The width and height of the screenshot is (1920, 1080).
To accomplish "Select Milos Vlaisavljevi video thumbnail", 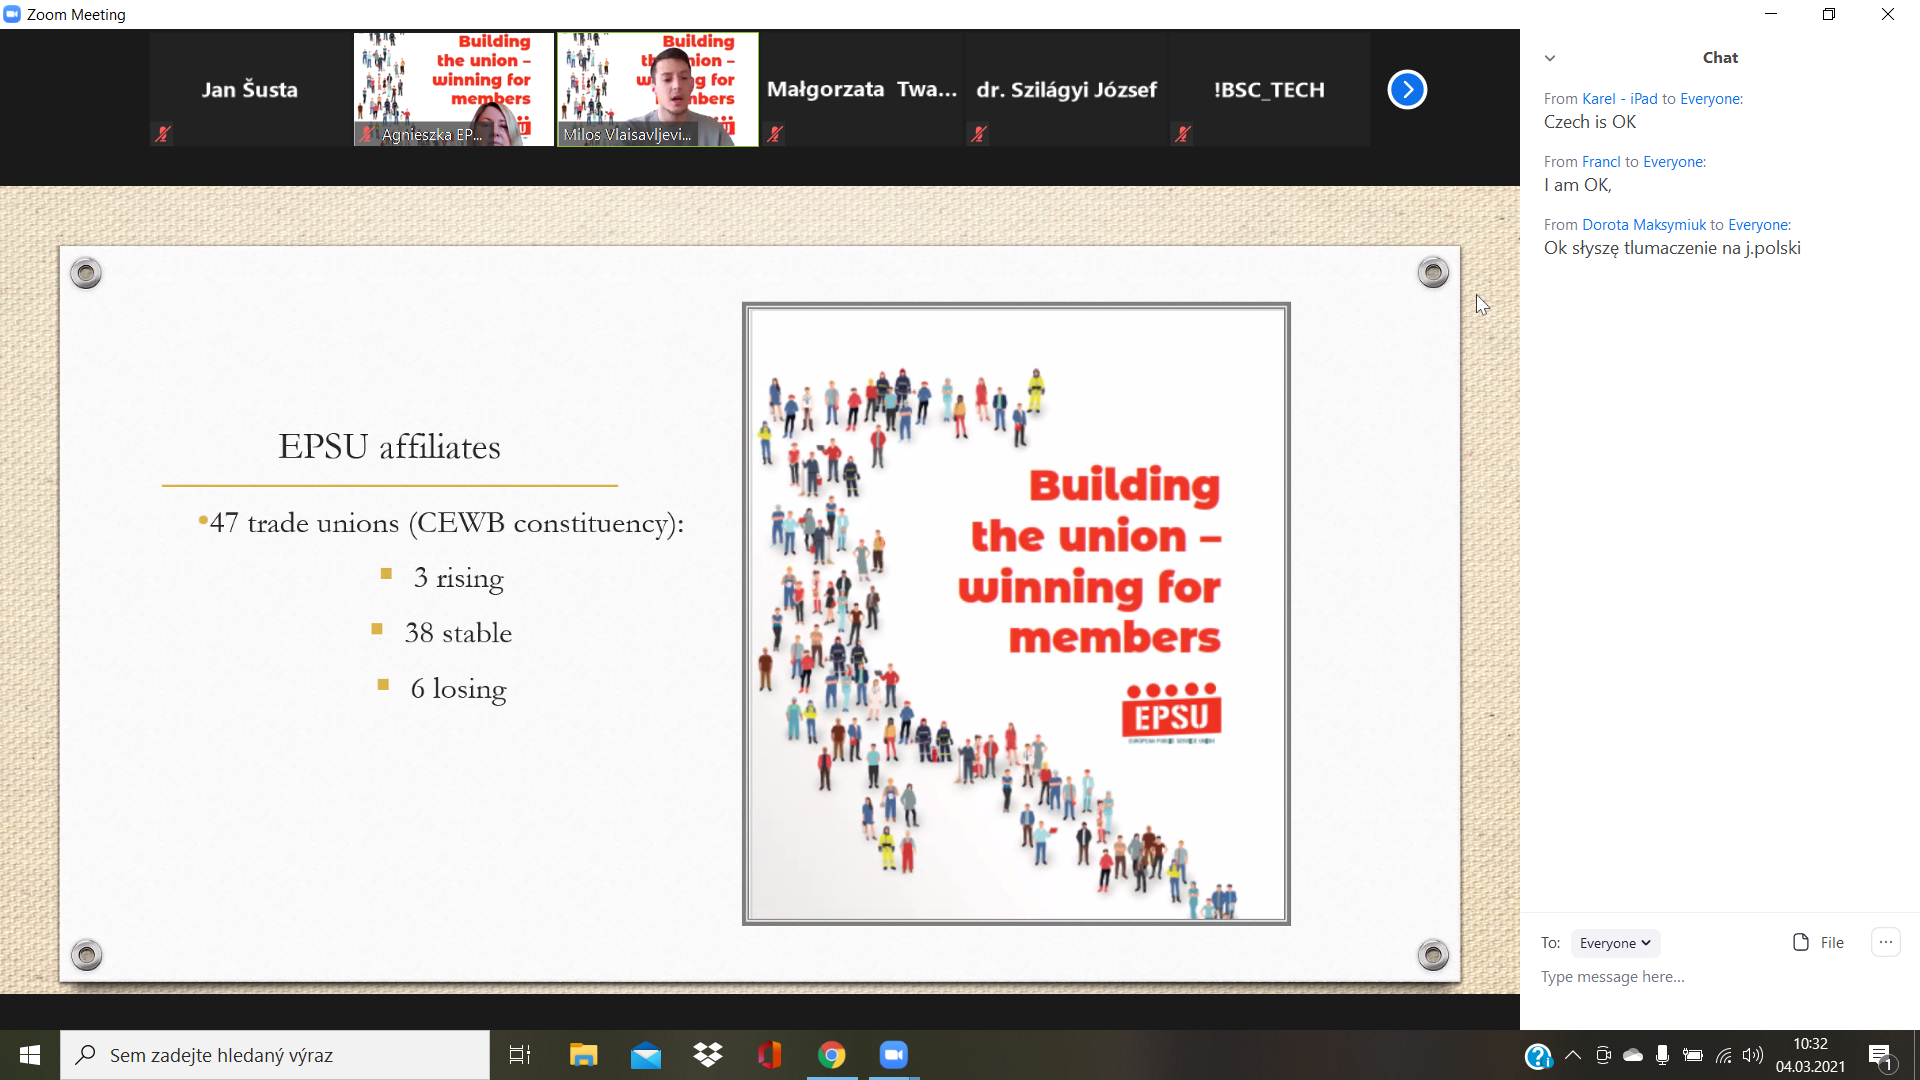I will click(658, 89).
